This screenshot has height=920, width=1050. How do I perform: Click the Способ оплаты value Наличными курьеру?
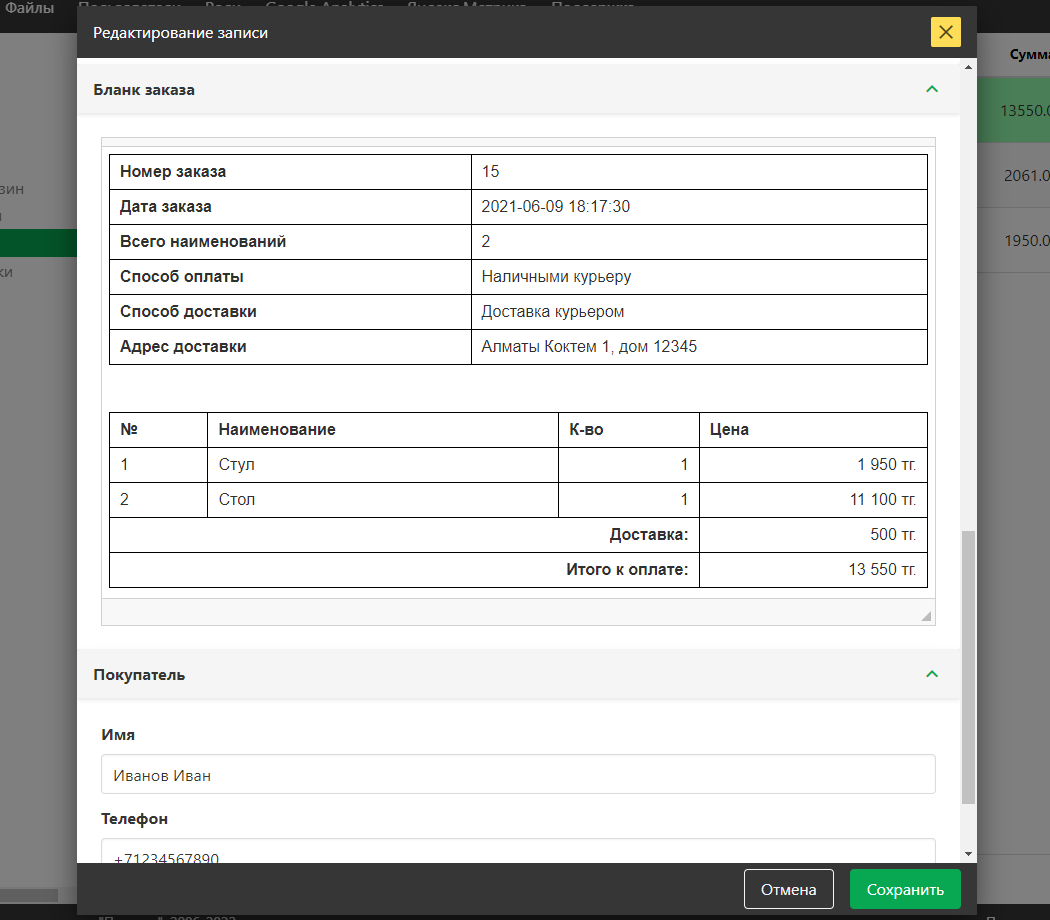(x=556, y=277)
